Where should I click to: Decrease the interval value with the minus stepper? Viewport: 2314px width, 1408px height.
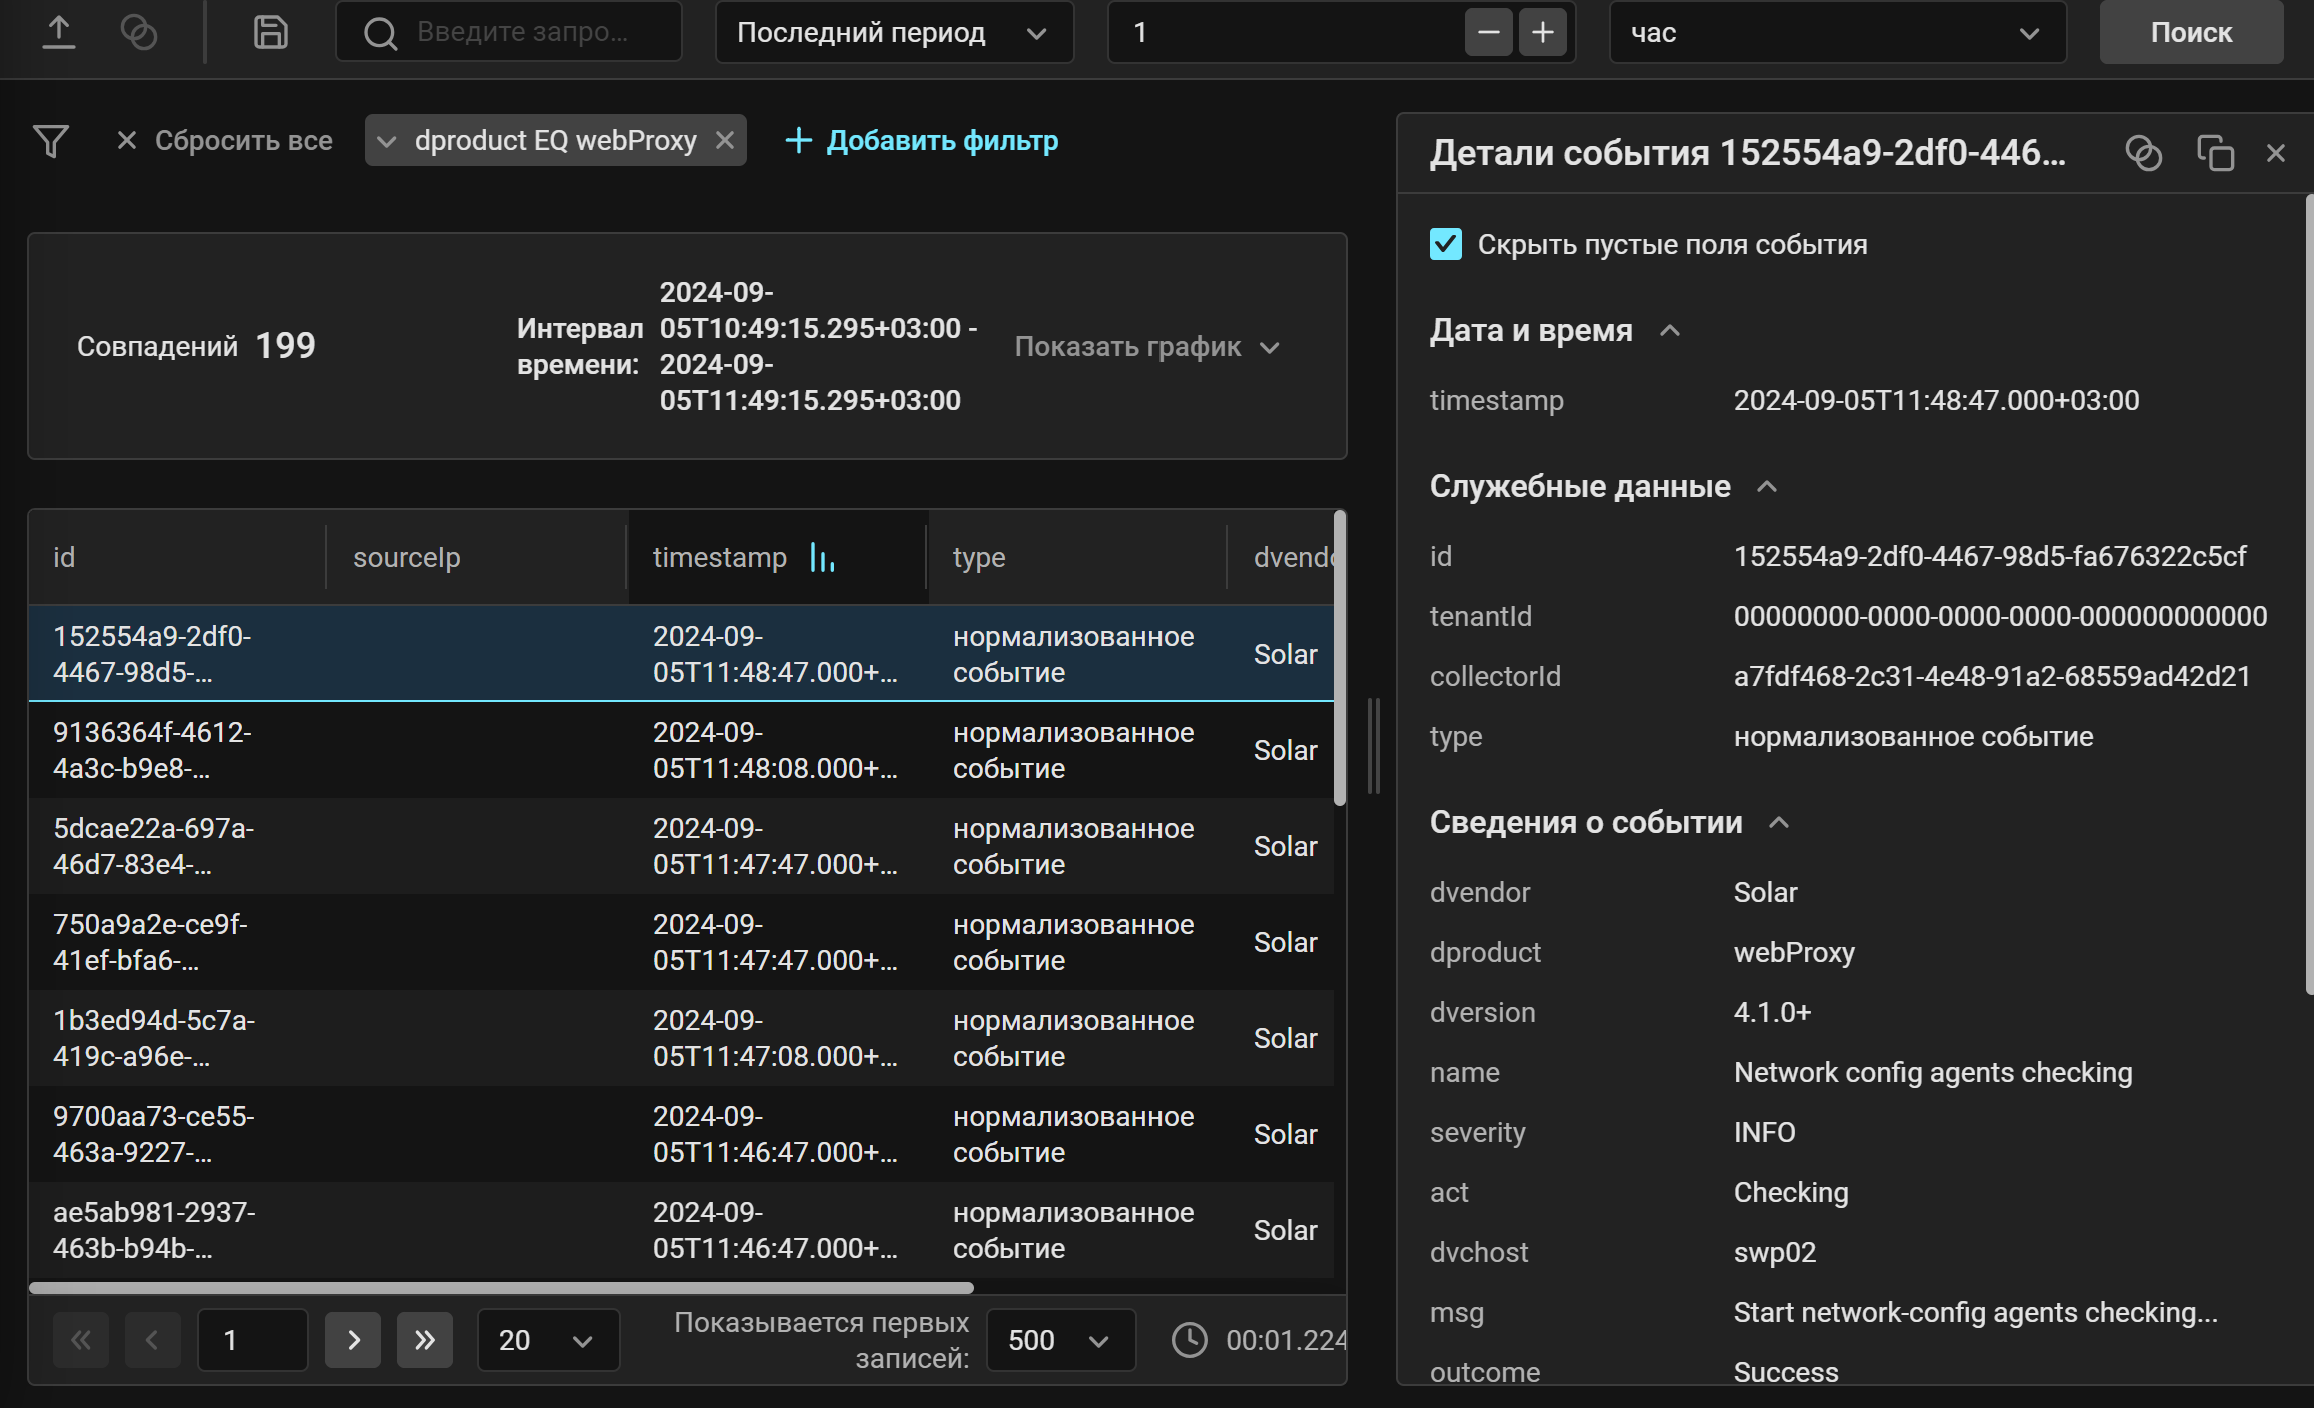coord(1487,31)
